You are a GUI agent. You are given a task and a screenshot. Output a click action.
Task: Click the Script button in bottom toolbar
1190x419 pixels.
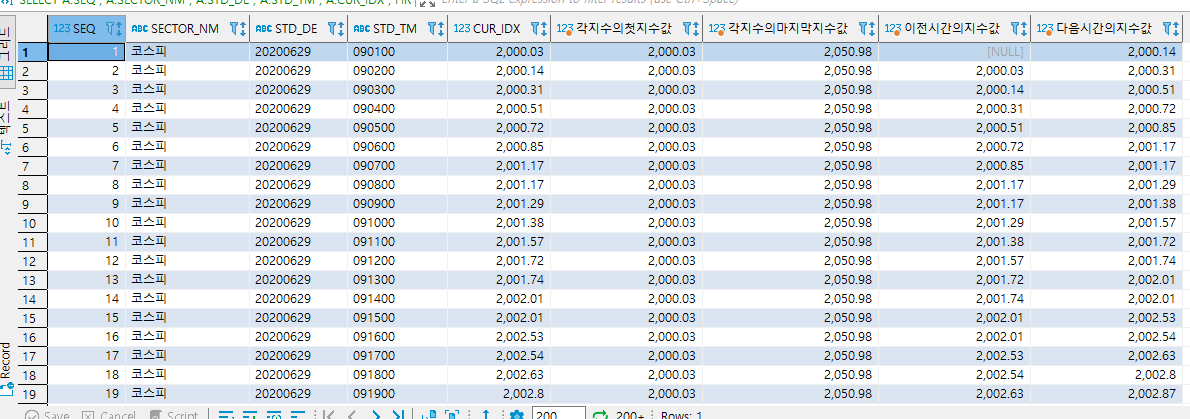pyautogui.click(x=174, y=416)
